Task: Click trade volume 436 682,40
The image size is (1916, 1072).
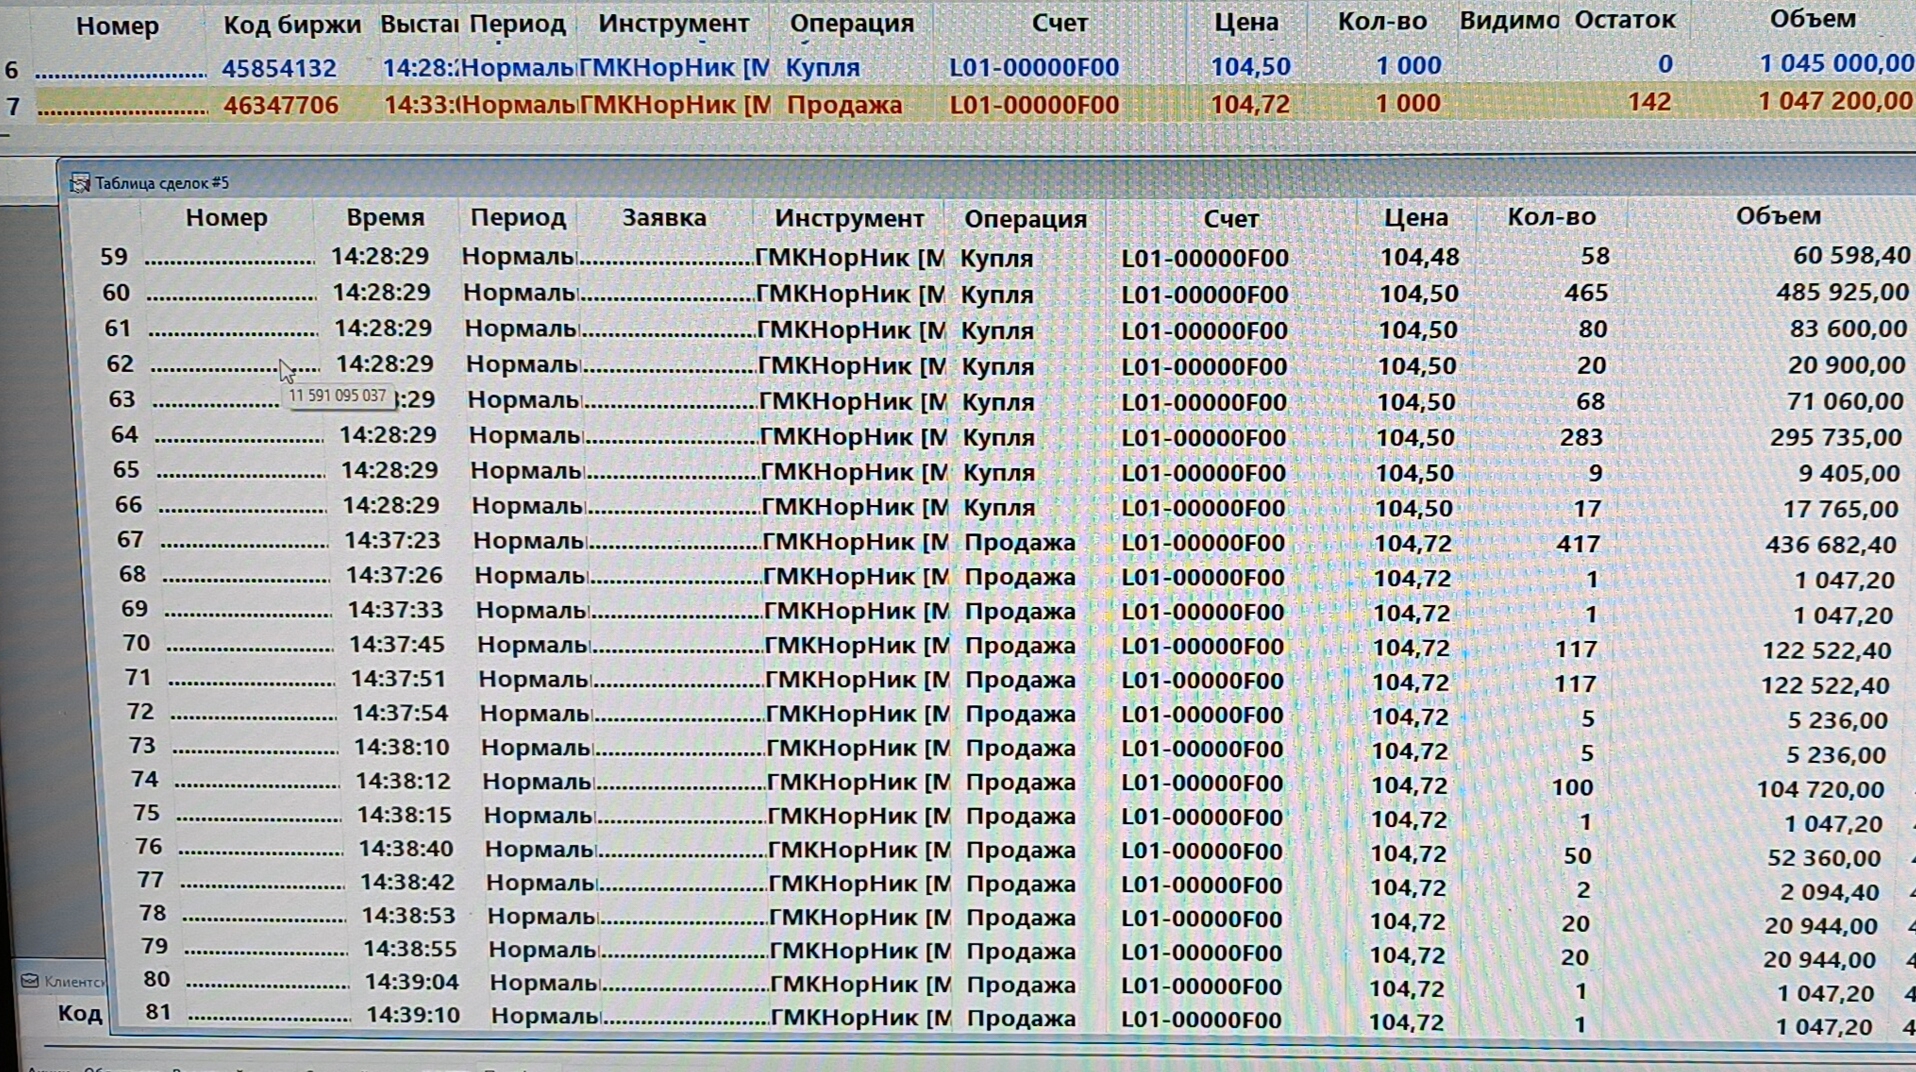Action: [1832, 545]
